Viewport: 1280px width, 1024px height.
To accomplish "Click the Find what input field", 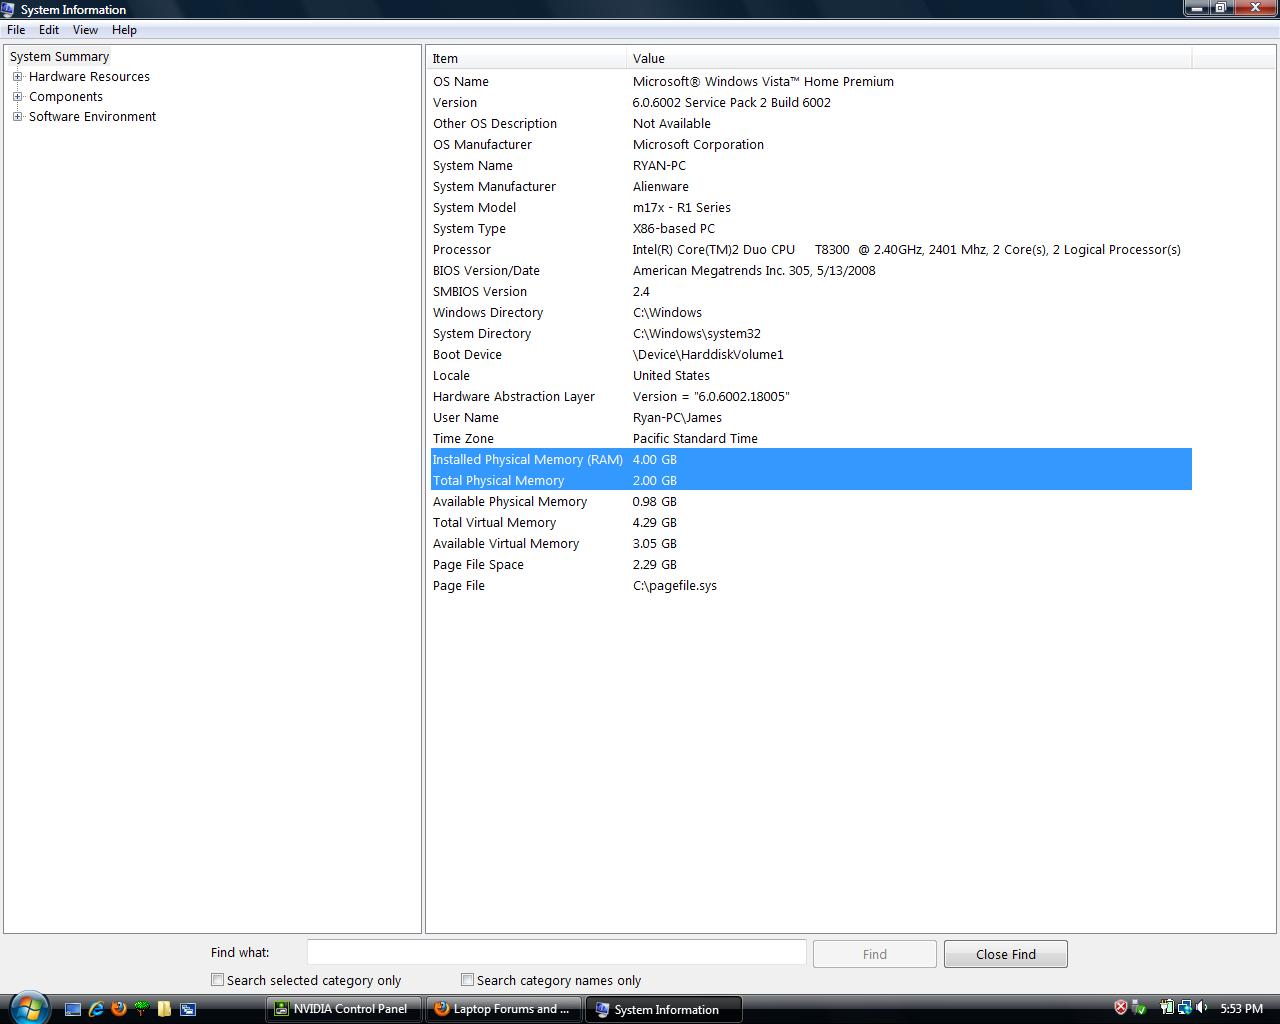I will pyautogui.click(x=556, y=953).
